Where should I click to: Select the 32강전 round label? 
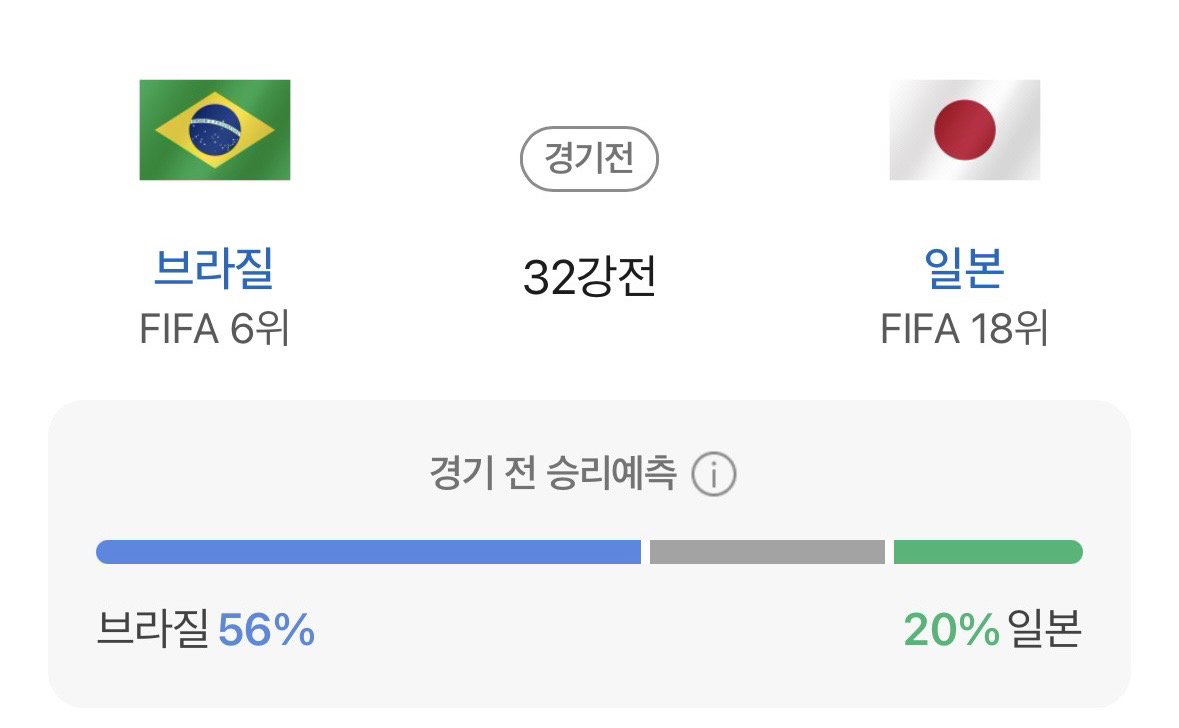pyautogui.click(x=590, y=276)
